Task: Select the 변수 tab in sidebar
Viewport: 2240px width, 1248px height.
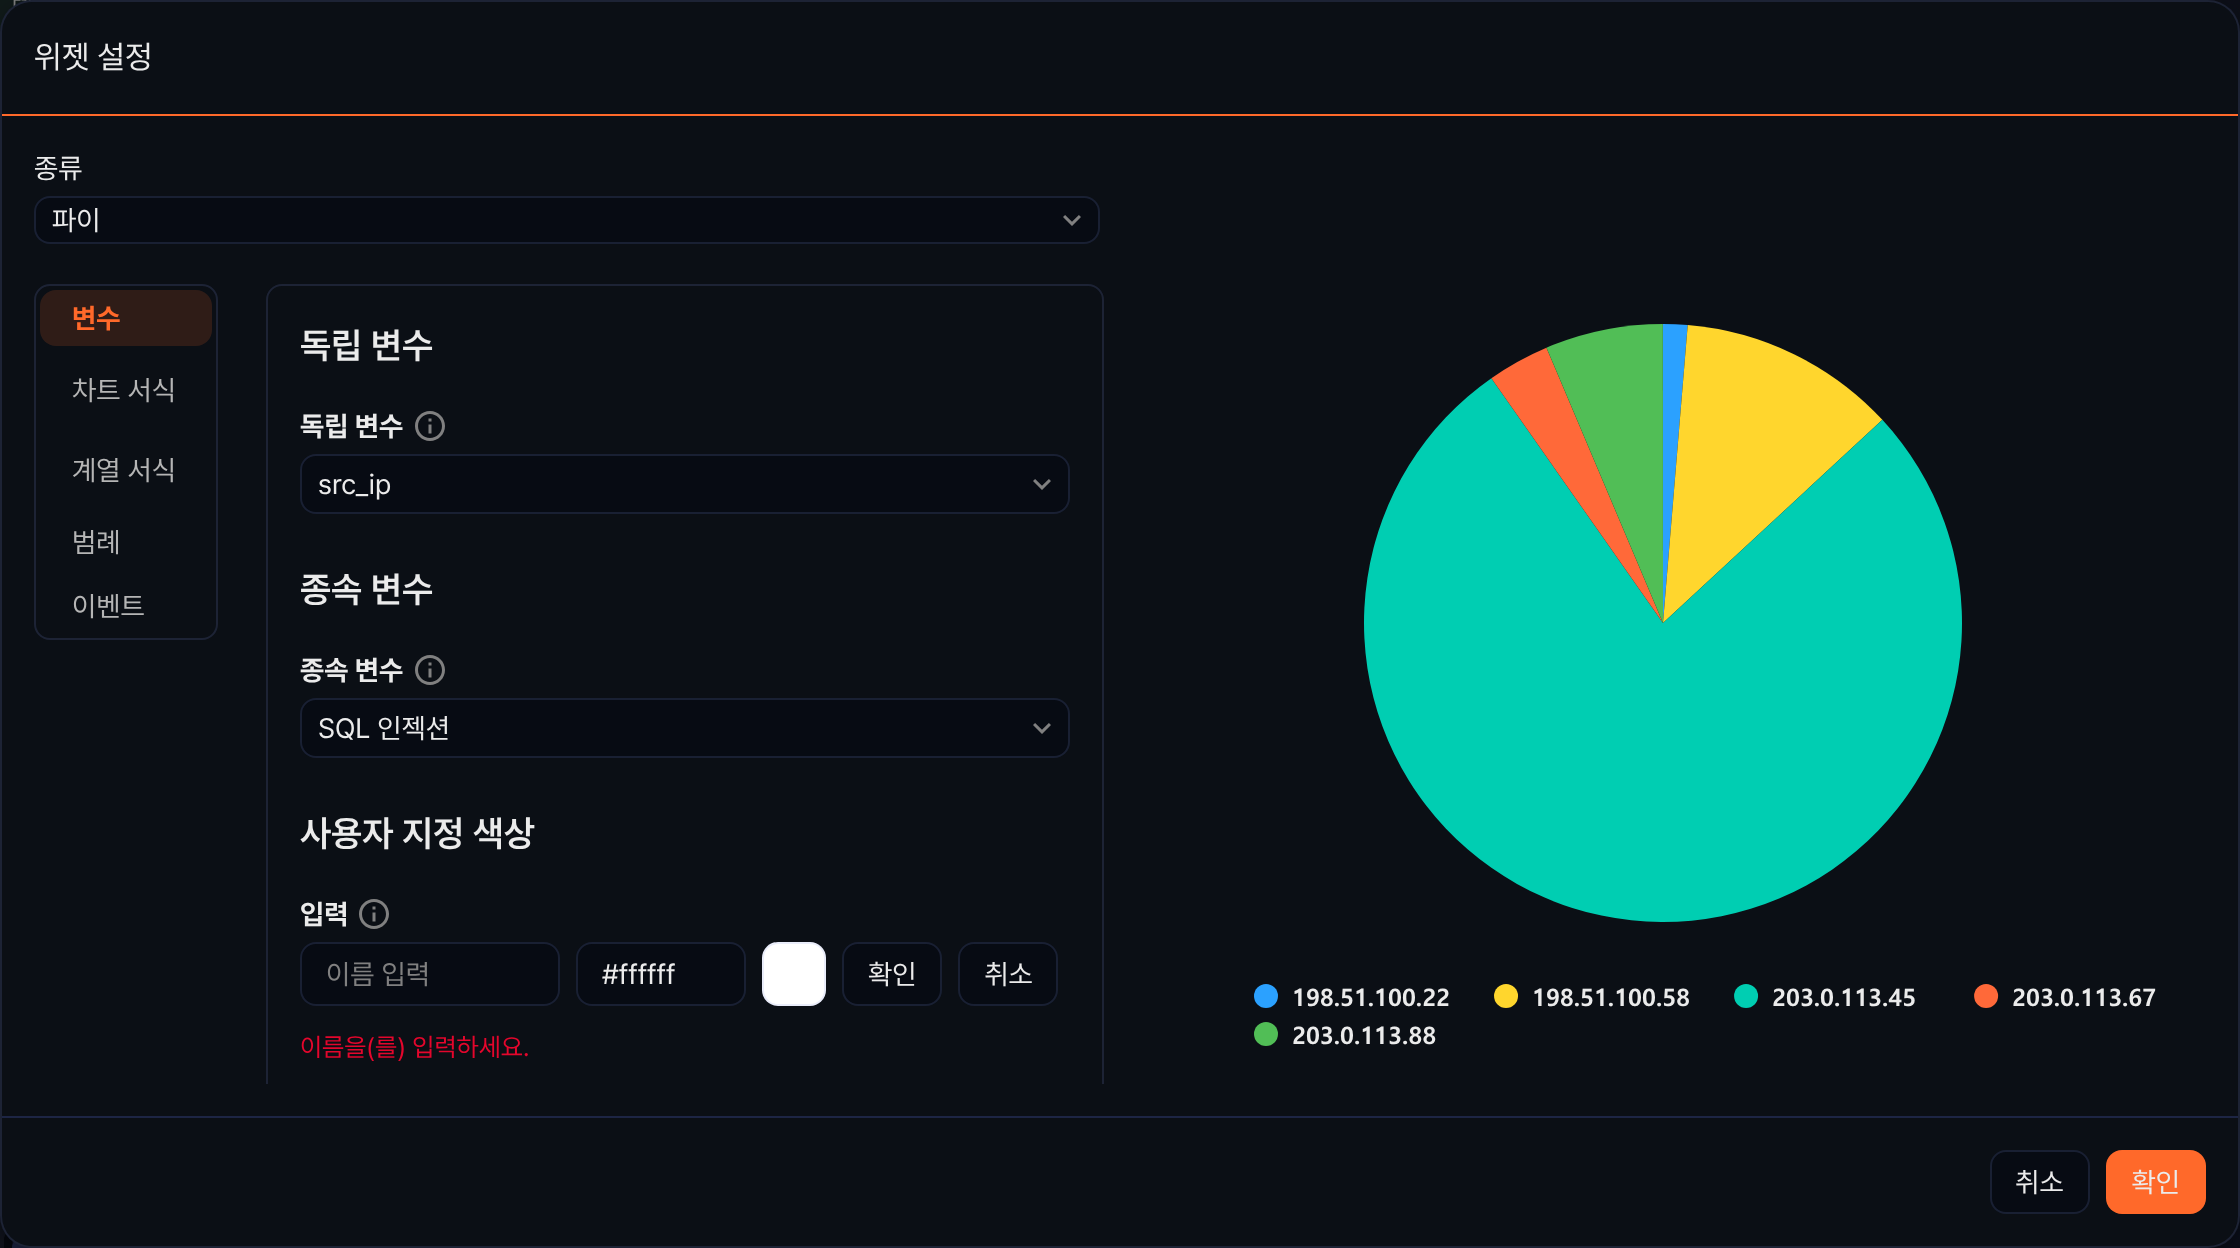Action: (x=126, y=318)
